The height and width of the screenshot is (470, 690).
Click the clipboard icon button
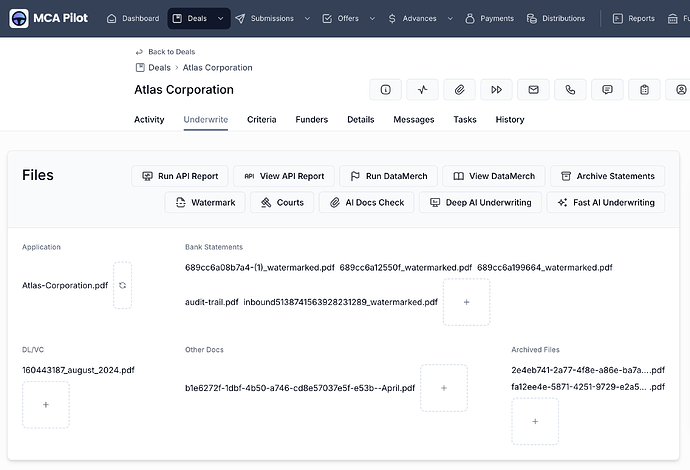[644, 89]
